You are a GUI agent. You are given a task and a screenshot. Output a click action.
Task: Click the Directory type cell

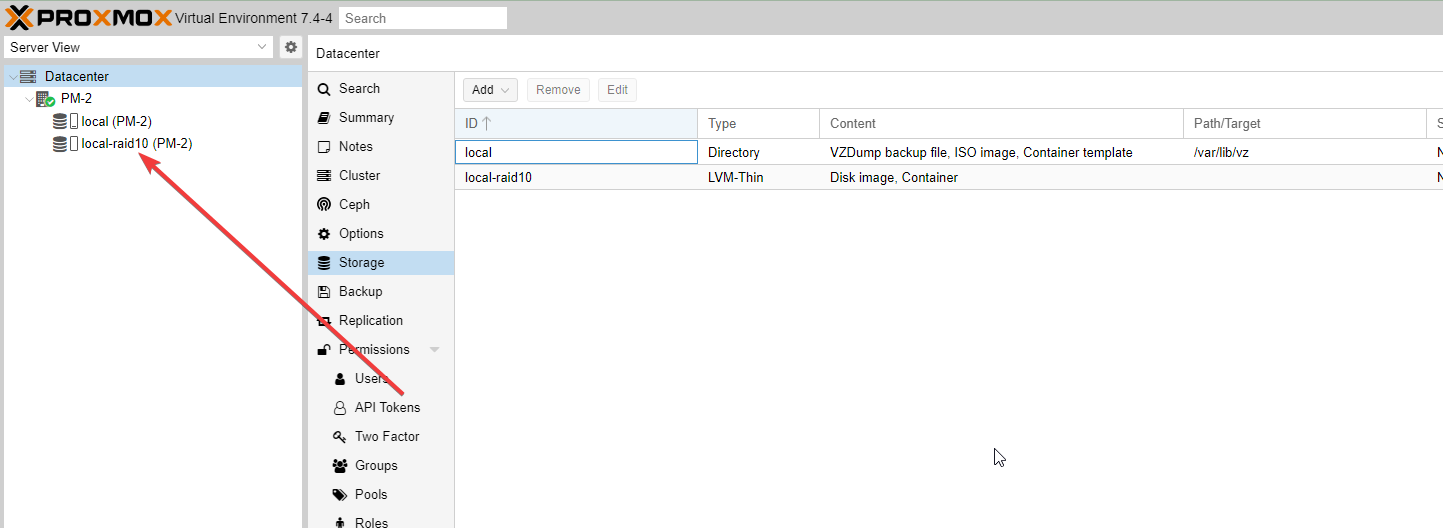(758, 152)
